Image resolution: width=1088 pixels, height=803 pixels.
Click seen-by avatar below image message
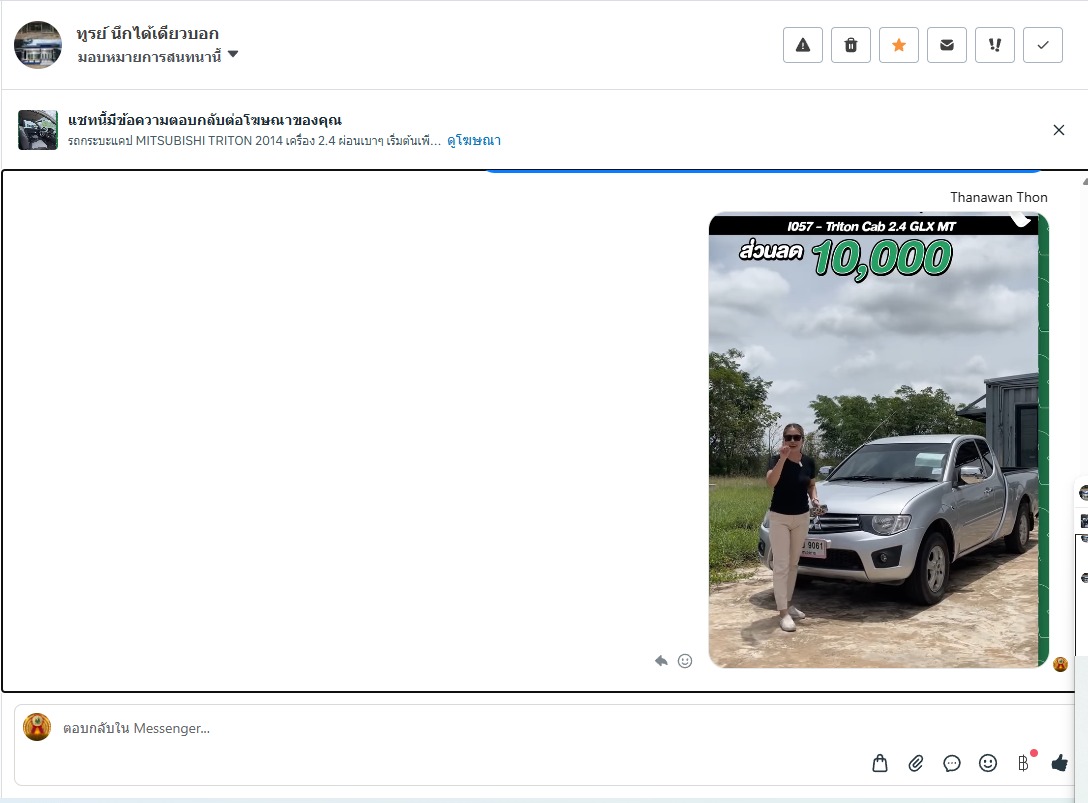pos(1060,664)
